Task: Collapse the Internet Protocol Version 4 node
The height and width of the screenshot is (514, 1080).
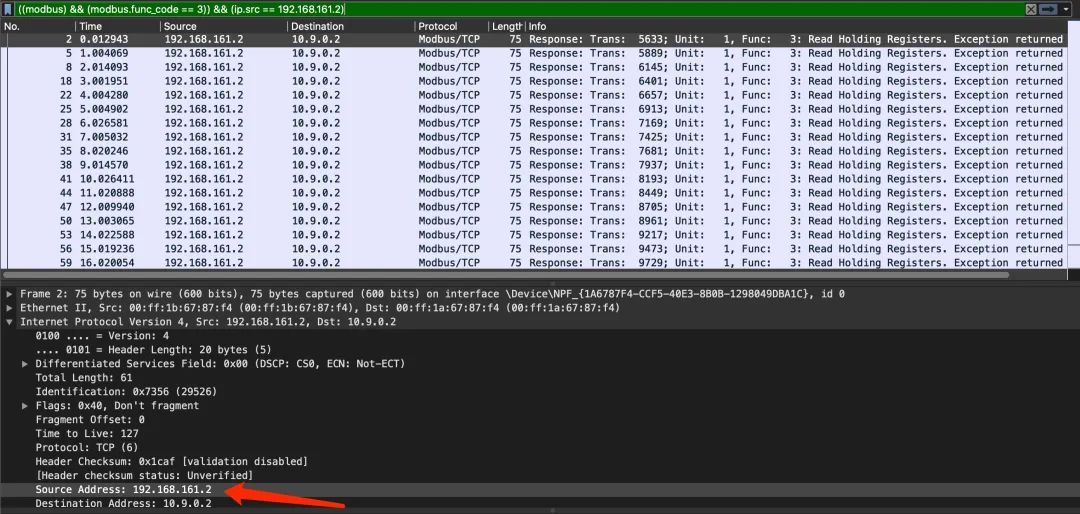Action: click(10, 322)
